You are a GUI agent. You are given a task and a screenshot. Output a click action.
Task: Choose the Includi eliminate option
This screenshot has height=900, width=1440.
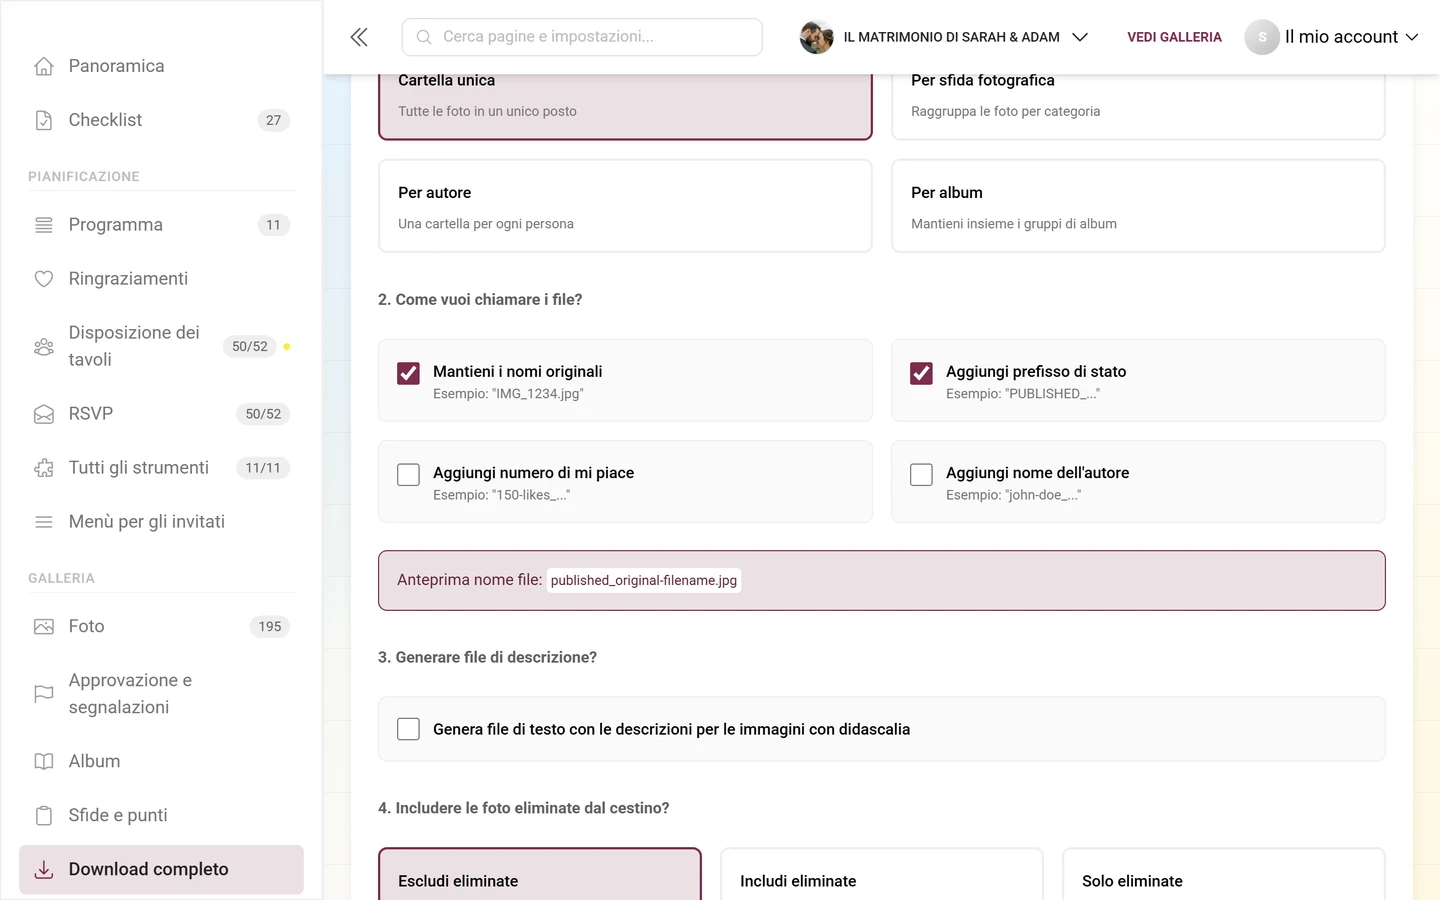[x=882, y=874]
